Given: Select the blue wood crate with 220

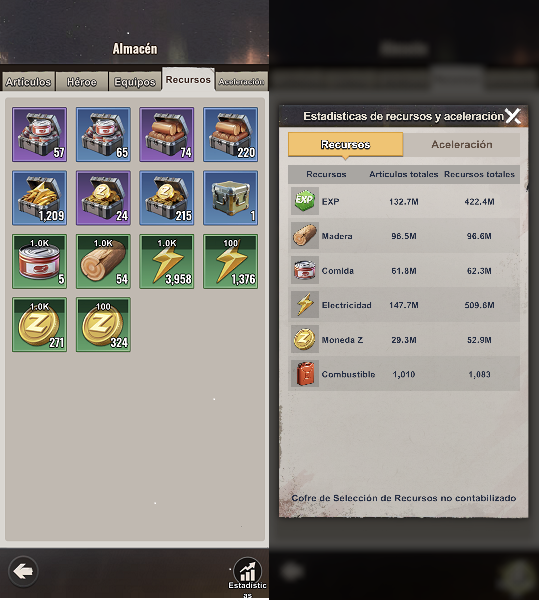Looking at the screenshot, I should click(230, 134).
